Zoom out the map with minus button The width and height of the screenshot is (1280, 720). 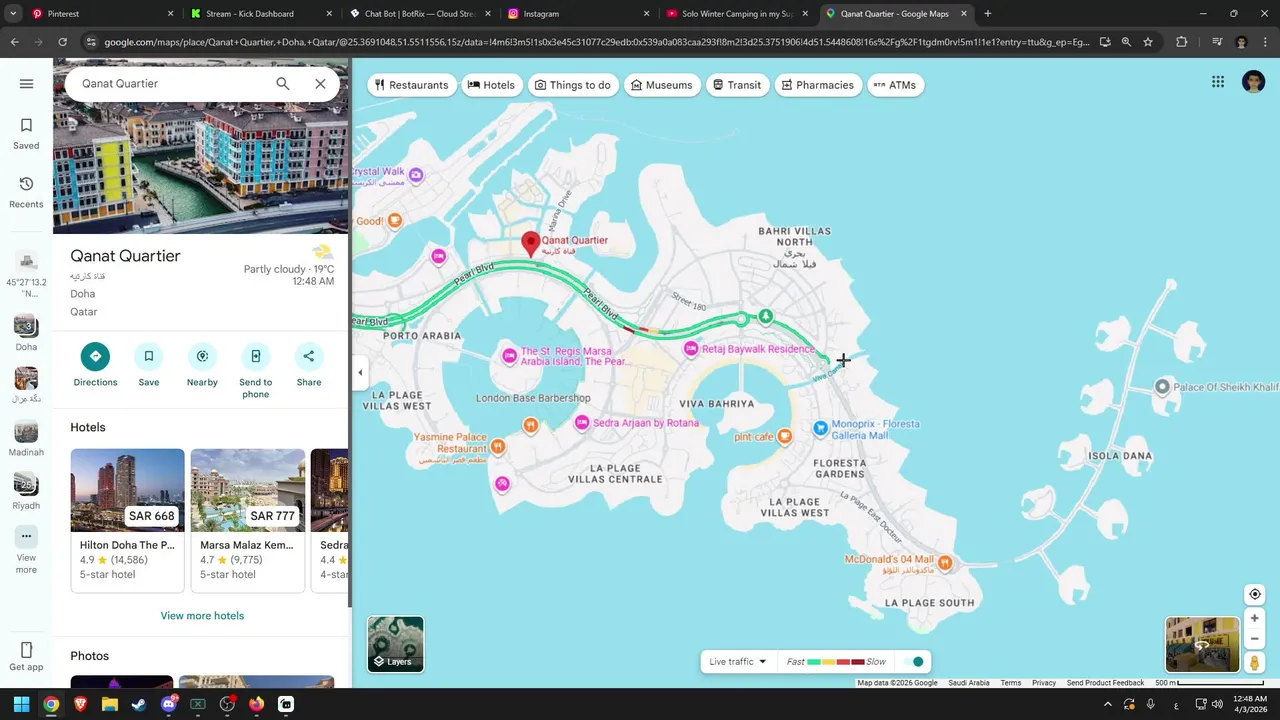point(1255,639)
